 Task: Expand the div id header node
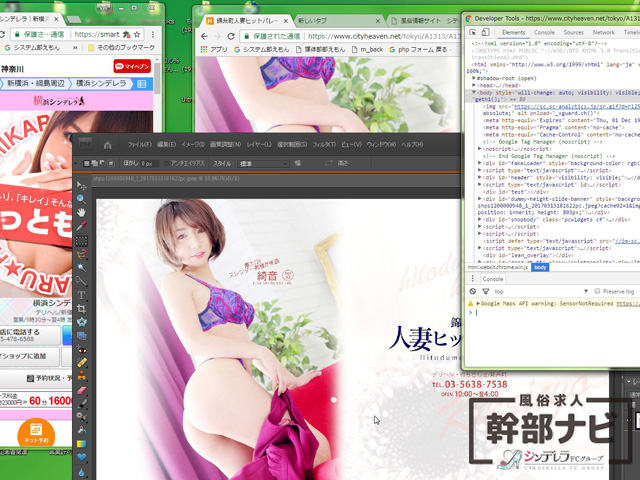480,178
